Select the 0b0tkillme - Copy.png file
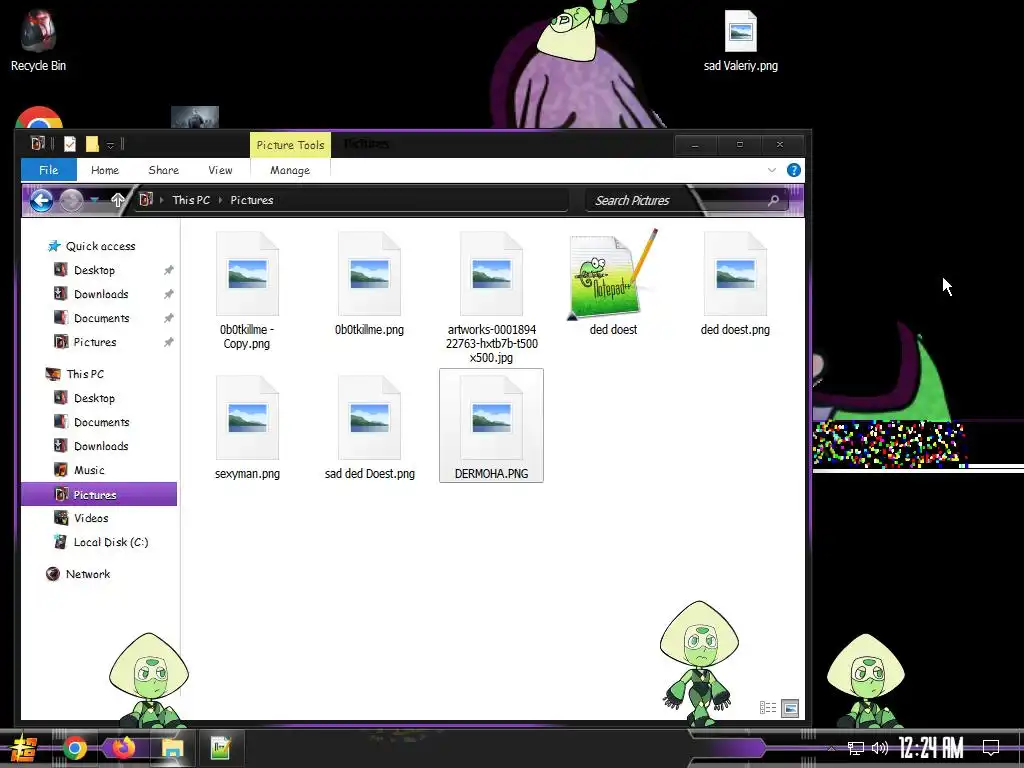 click(247, 291)
